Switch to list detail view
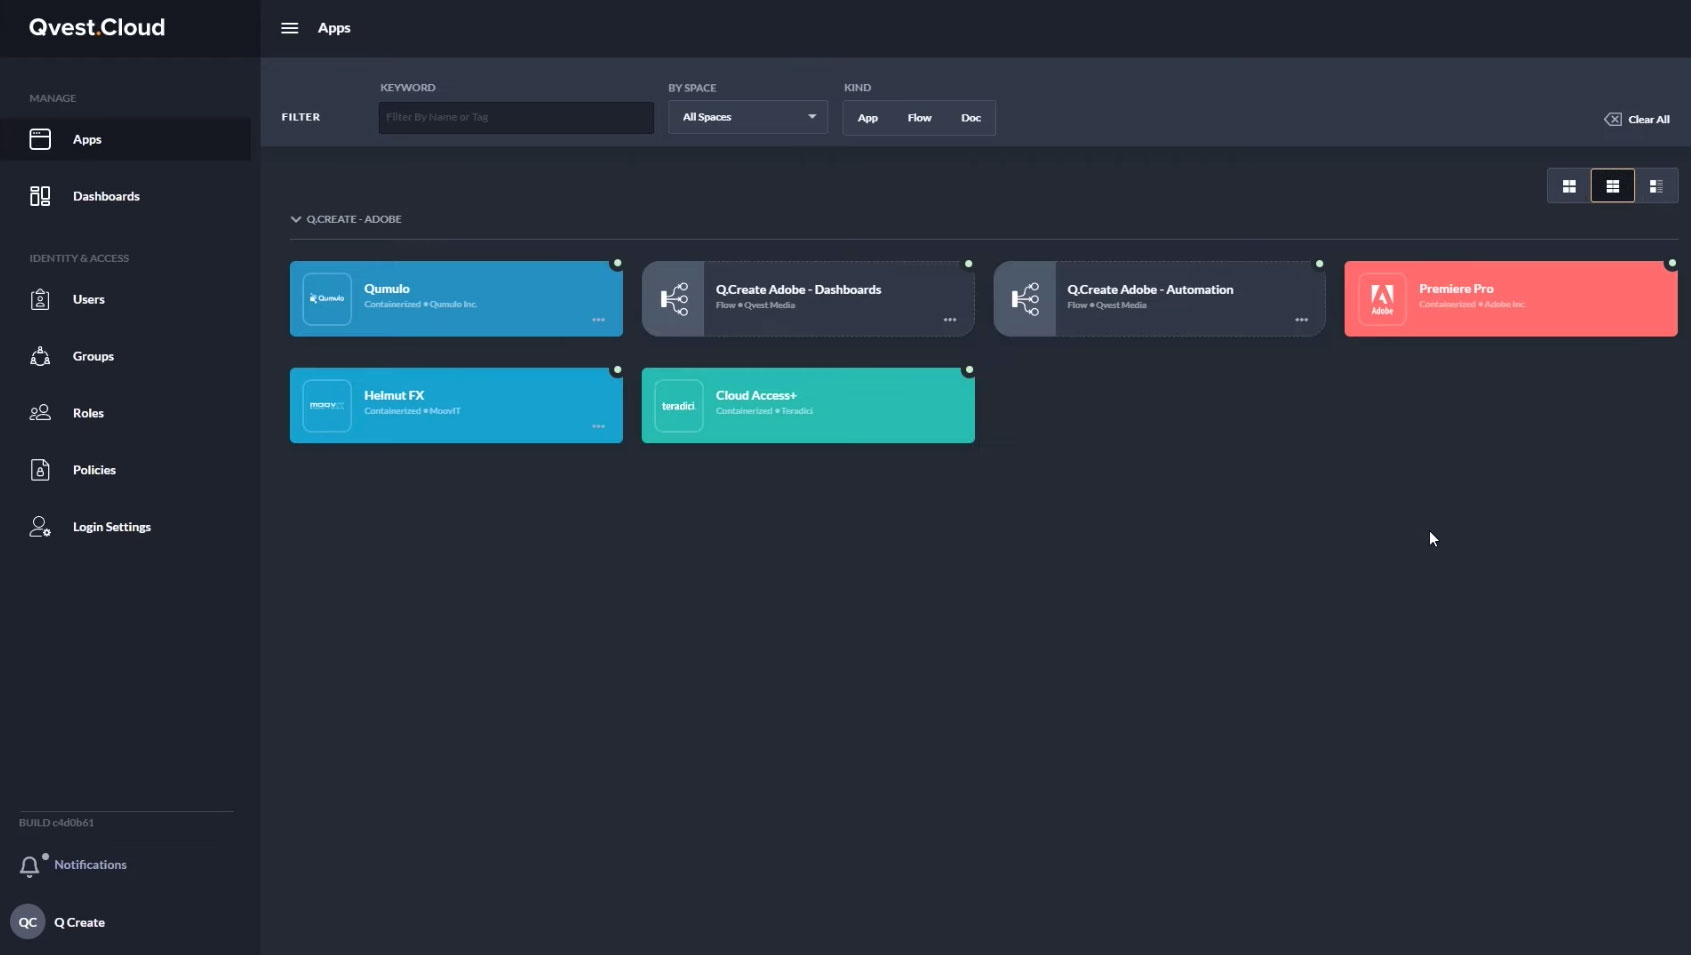1691x955 pixels. 1656,186
